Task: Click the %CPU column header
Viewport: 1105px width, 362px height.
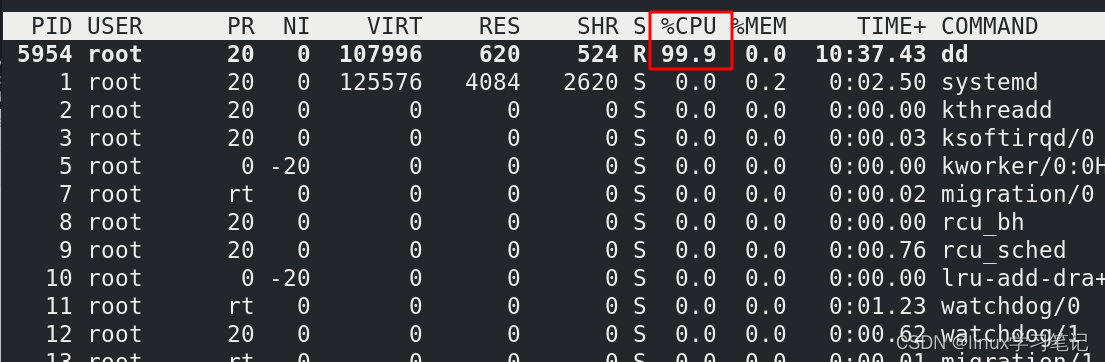Action: point(689,27)
